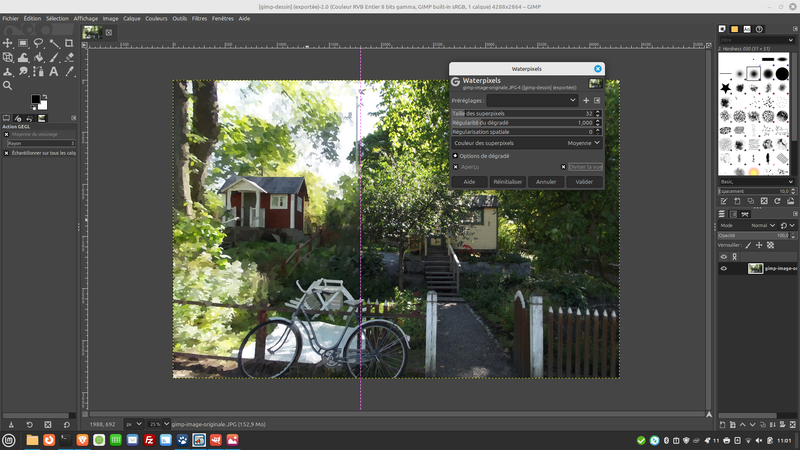Viewport: 800px width, 450px height.
Task: Select the Fuzzy Select wand tool
Action: [x=53, y=43]
